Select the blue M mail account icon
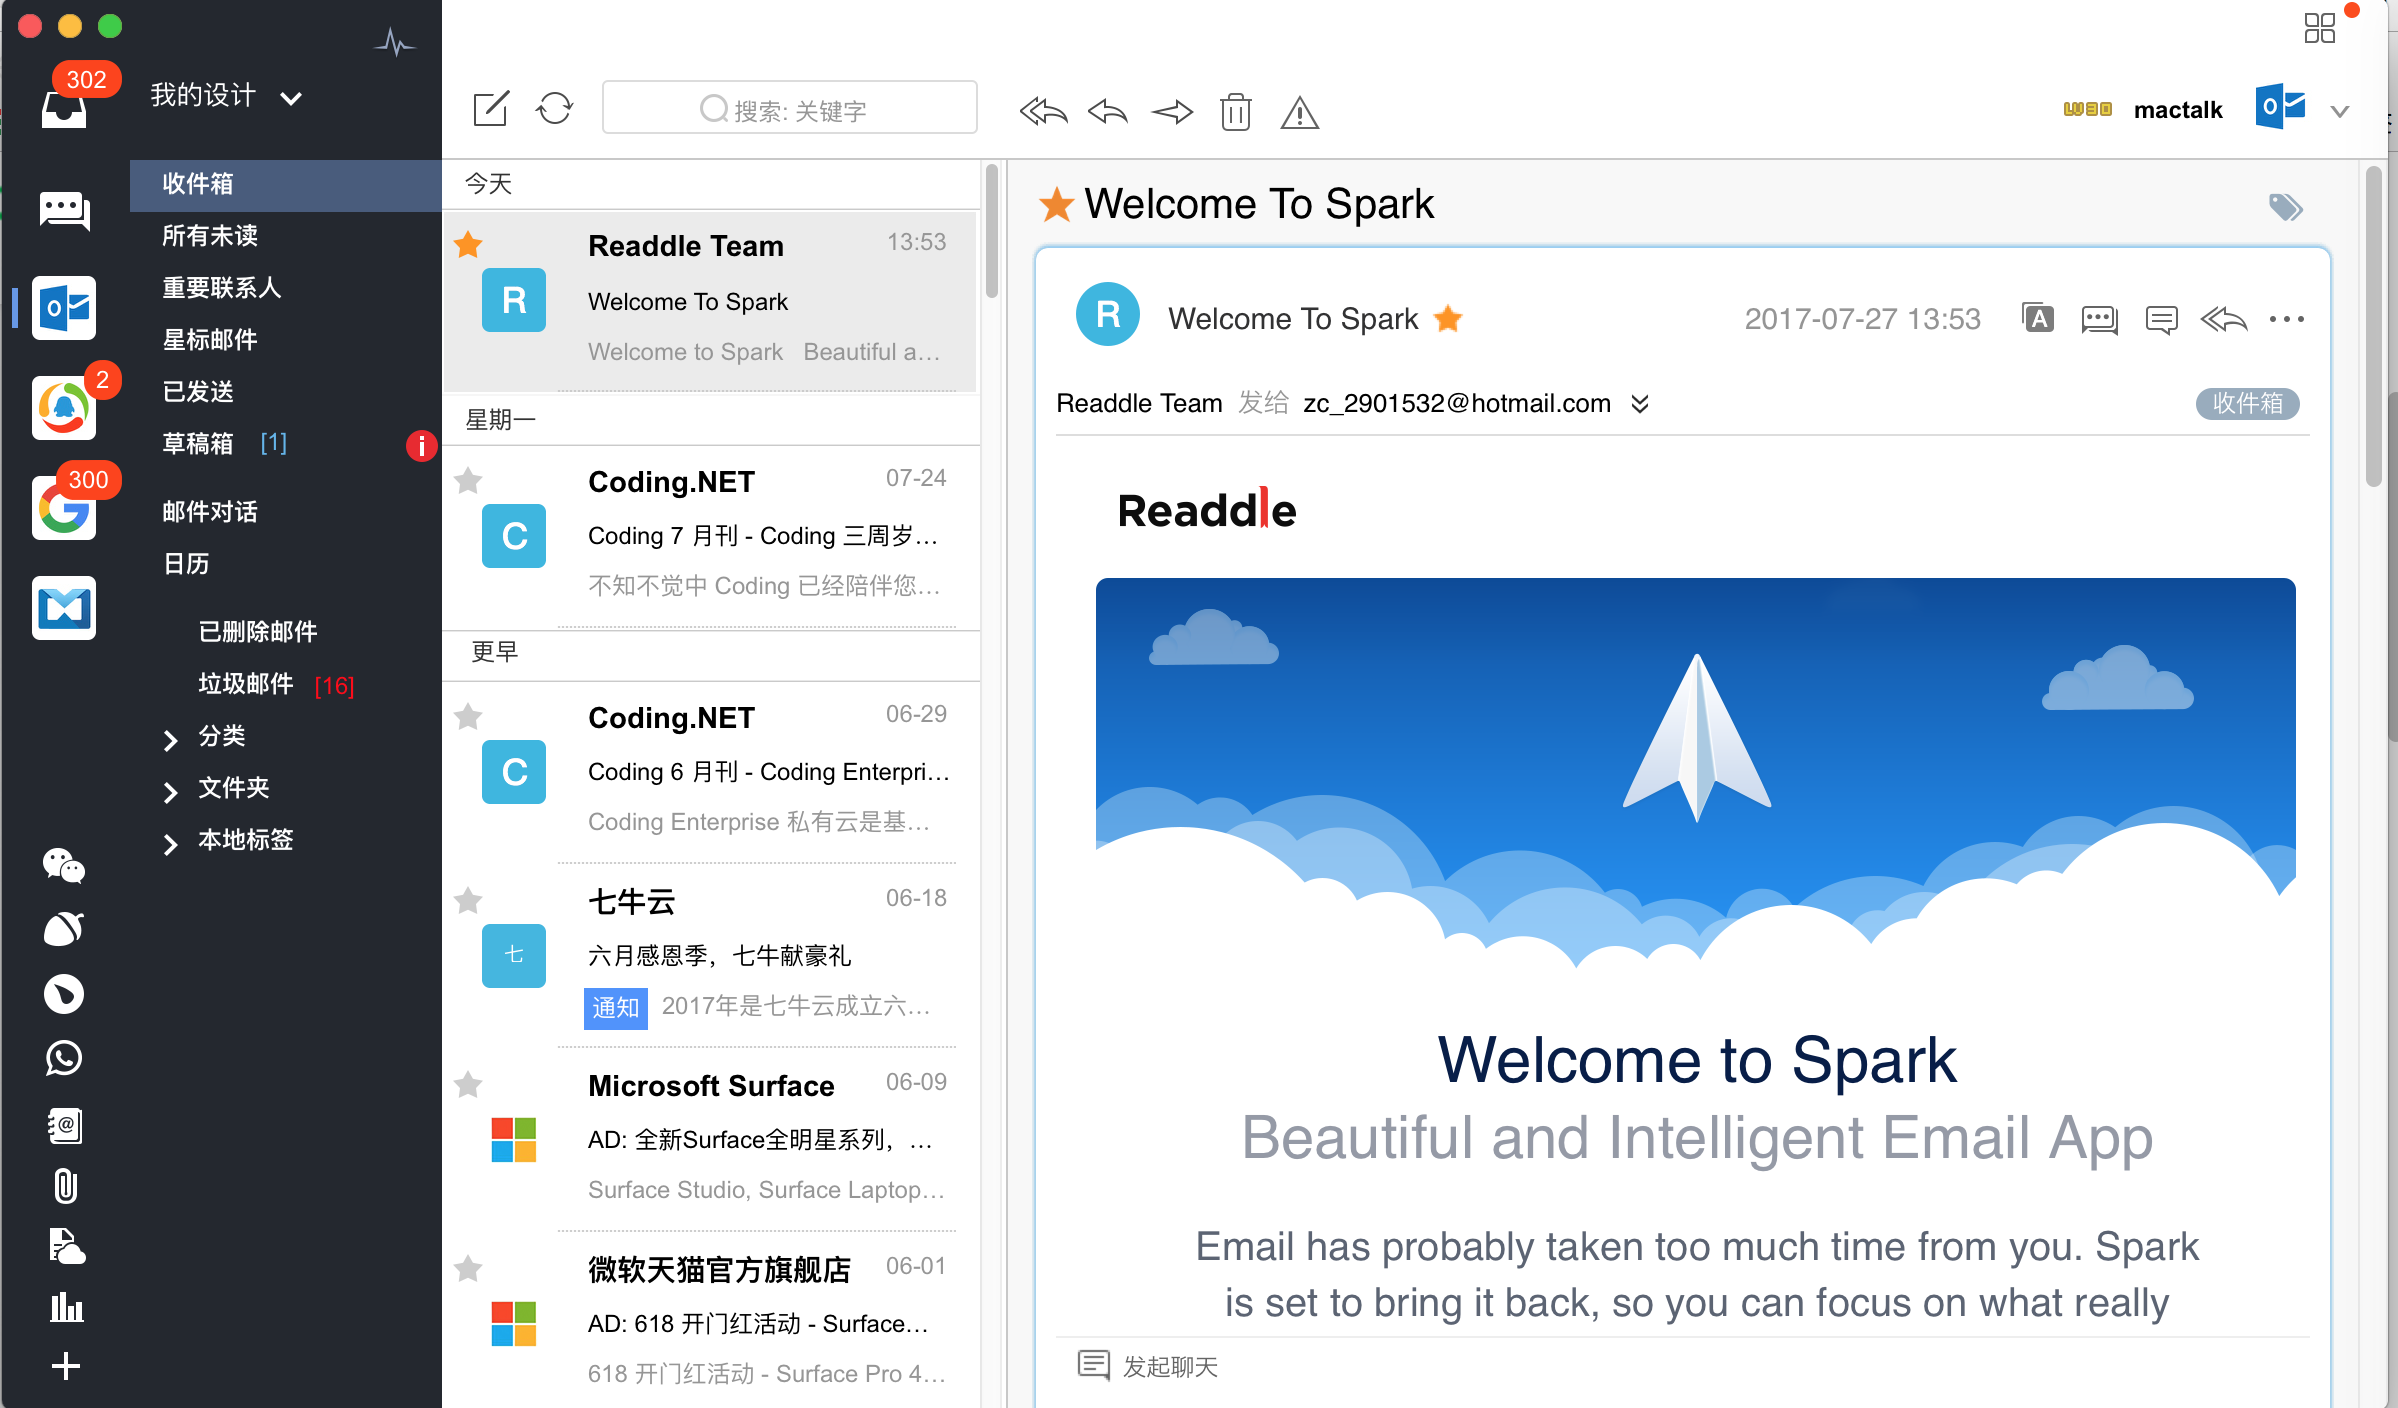 [64, 608]
